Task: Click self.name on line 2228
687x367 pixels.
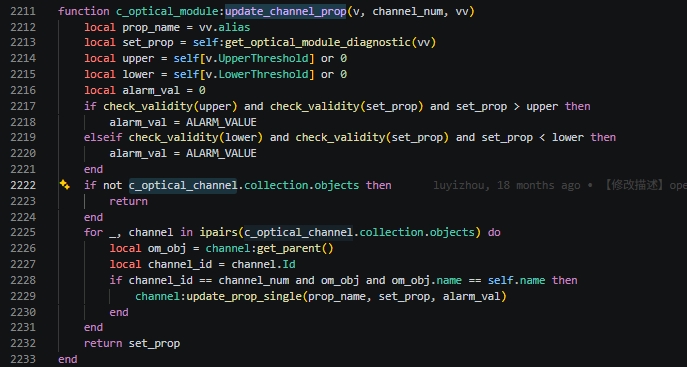Action: pyautogui.click(x=517, y=280)
